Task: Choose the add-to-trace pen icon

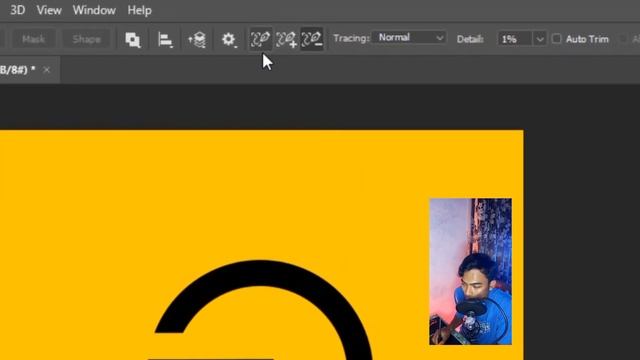Action: pyautogui.click(x=286, y=39)
